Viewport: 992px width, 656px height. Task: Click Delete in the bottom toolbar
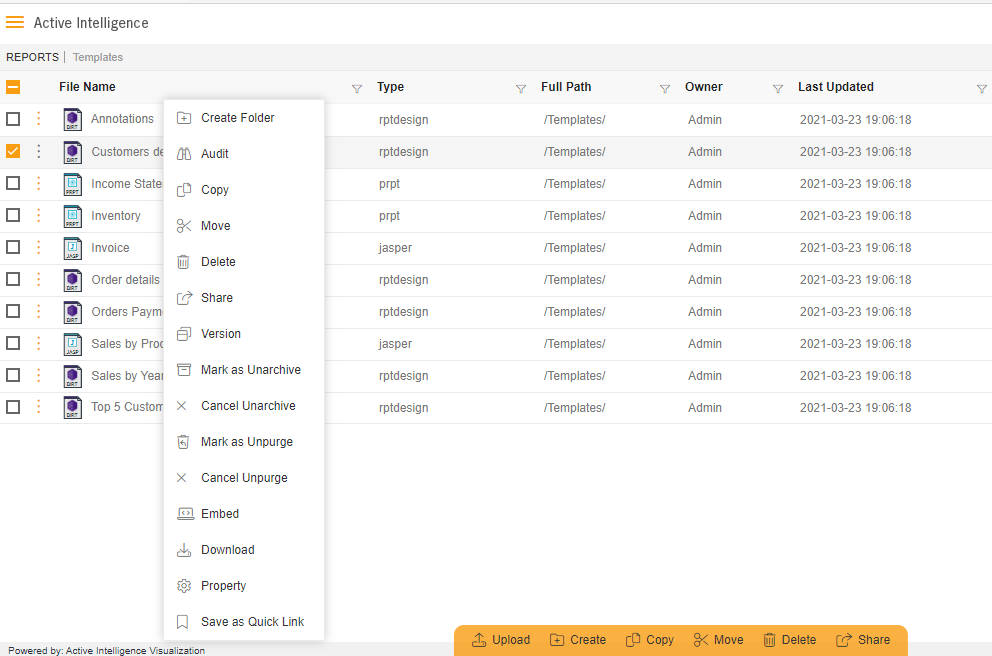pos(789,640)
